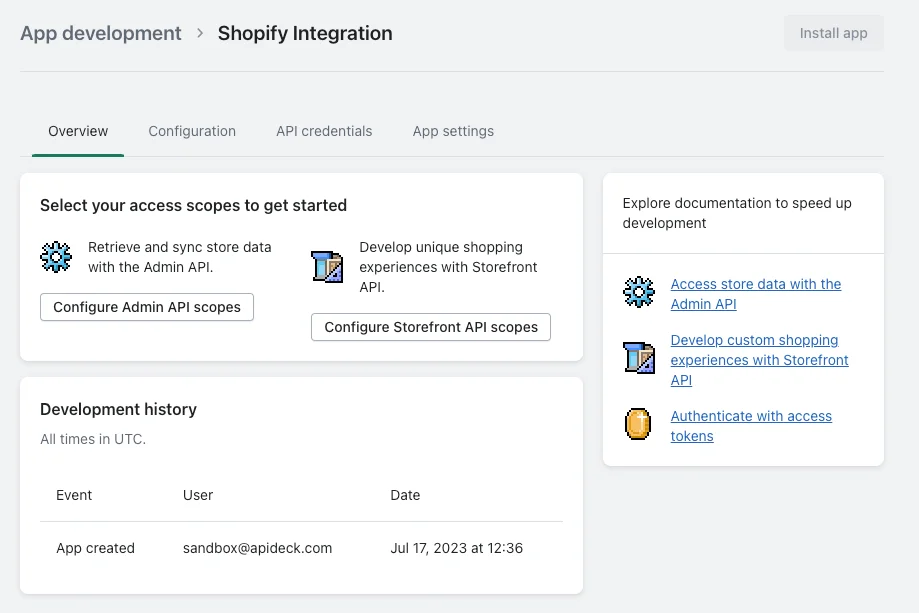
Task: Click the Install app button
Action: 833,33
